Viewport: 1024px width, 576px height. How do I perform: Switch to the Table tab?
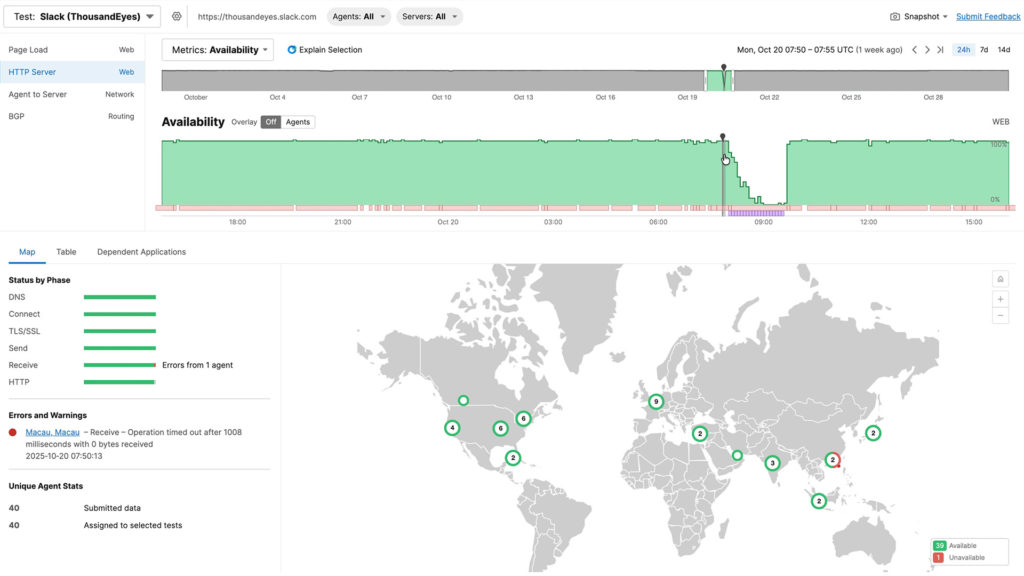66,252
